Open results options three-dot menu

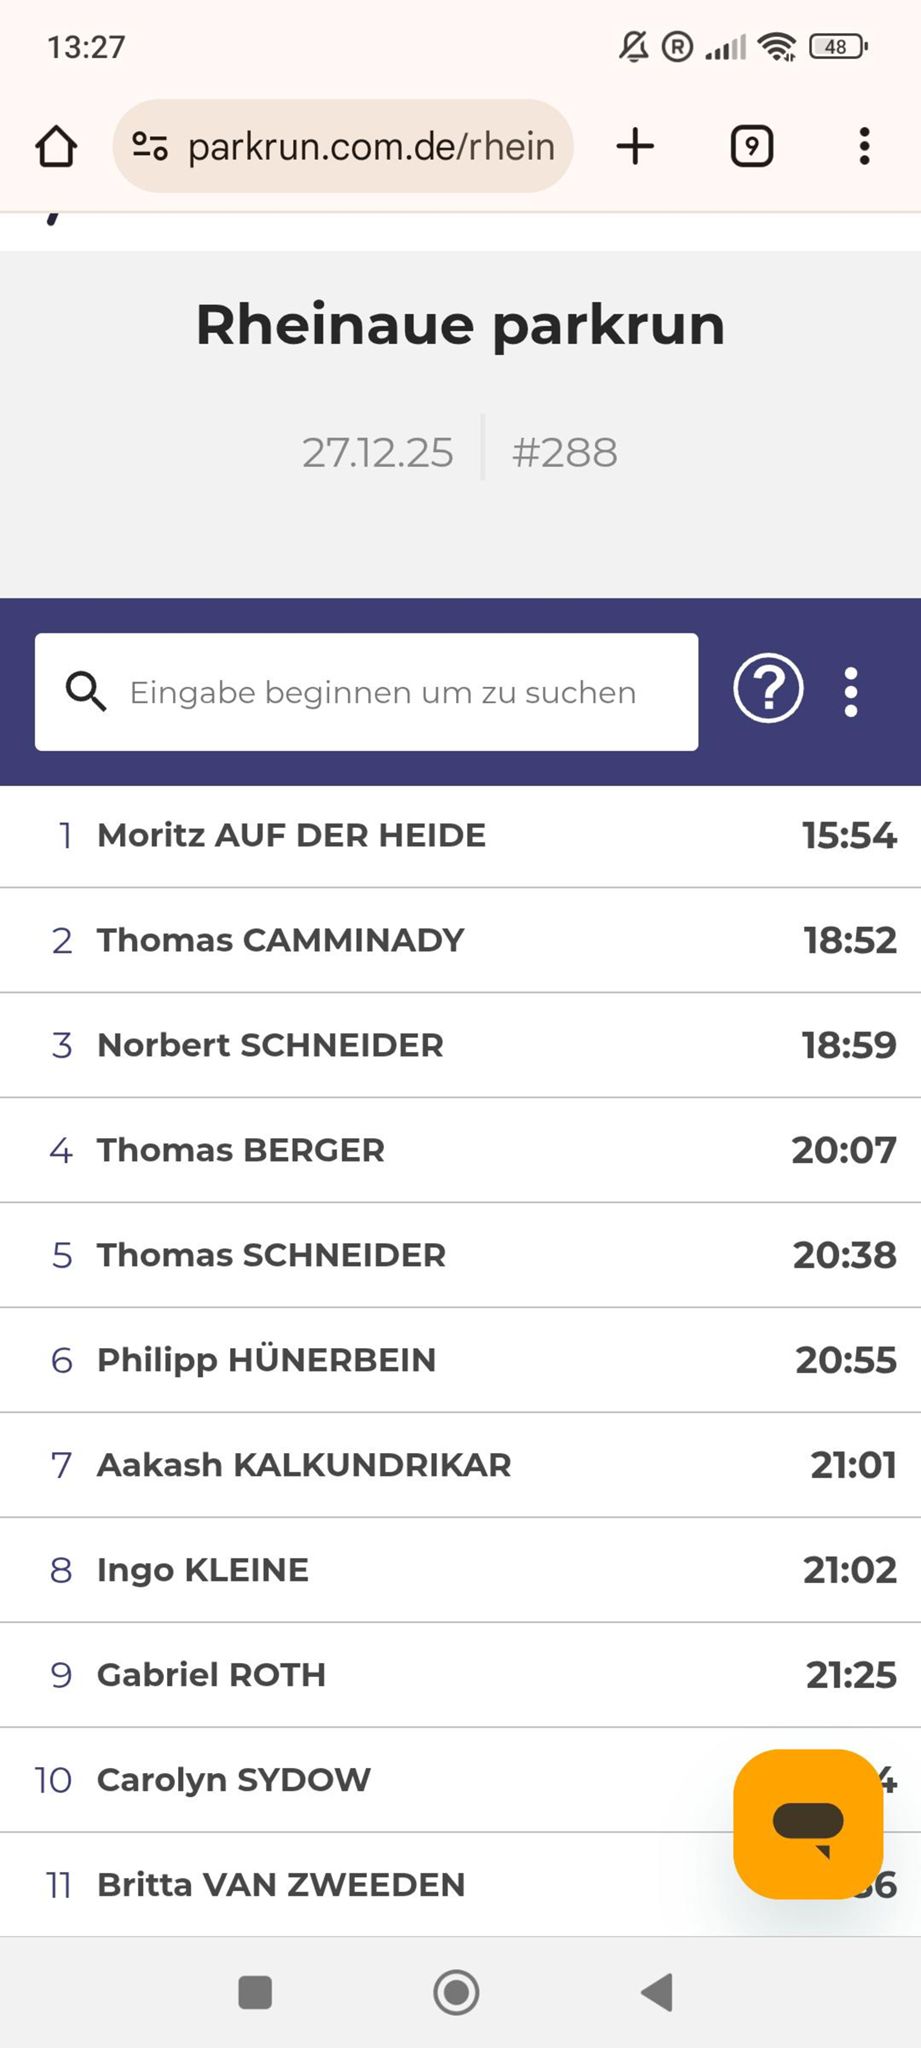[x=851, y=692]
